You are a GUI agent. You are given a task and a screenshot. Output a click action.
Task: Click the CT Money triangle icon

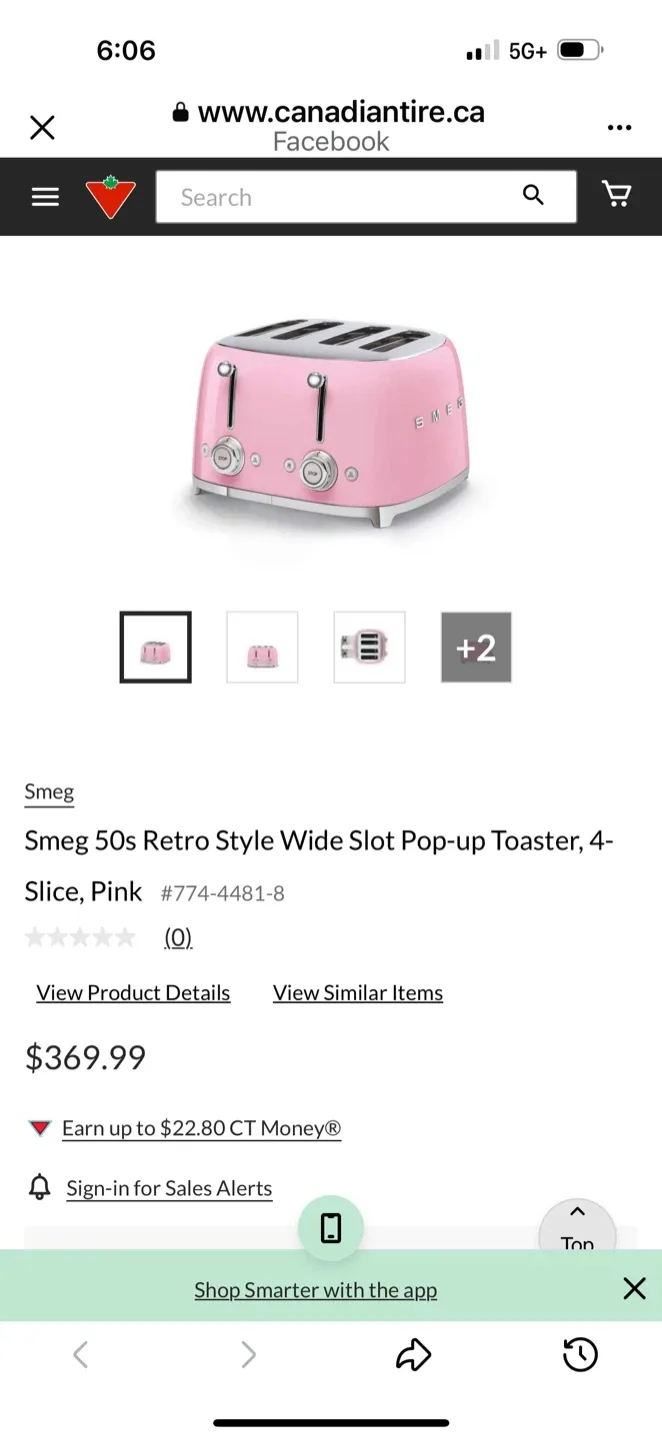pos(39,1127)
